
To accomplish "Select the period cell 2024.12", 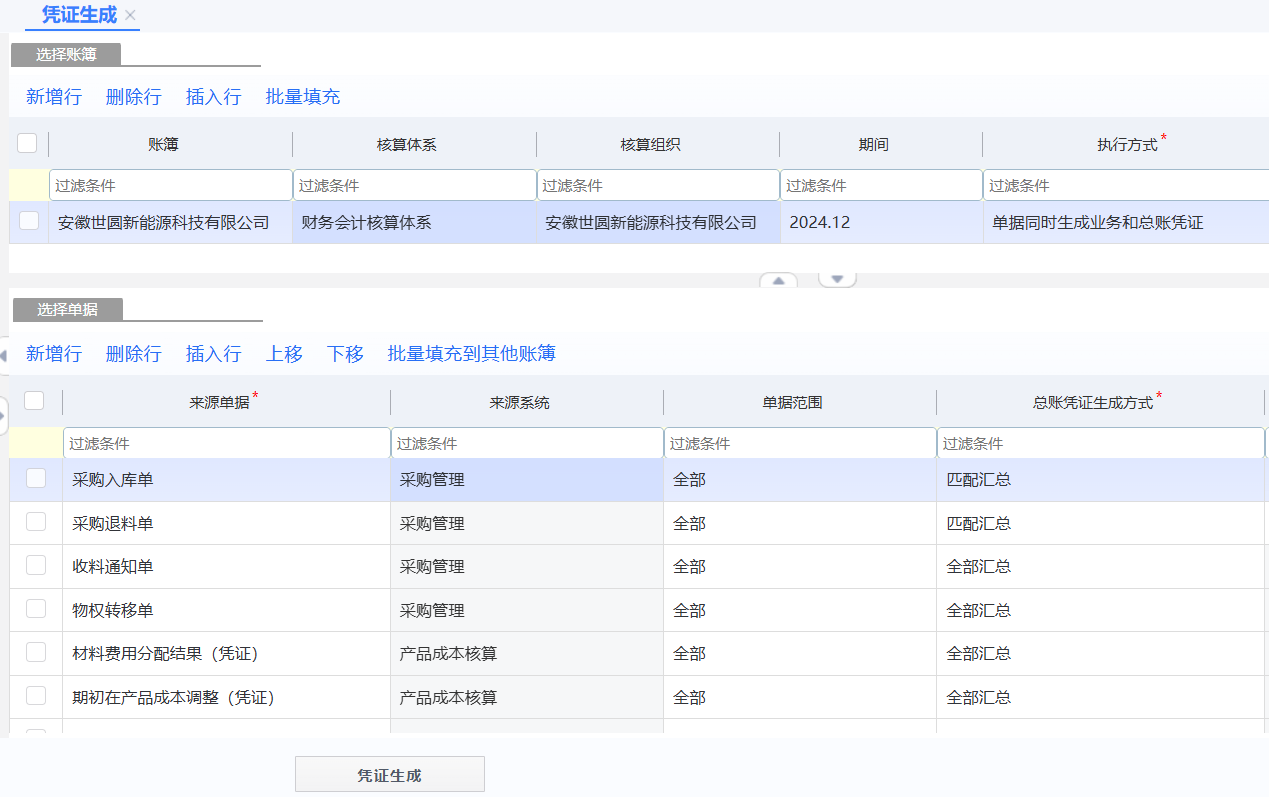I will click(882, 222).
